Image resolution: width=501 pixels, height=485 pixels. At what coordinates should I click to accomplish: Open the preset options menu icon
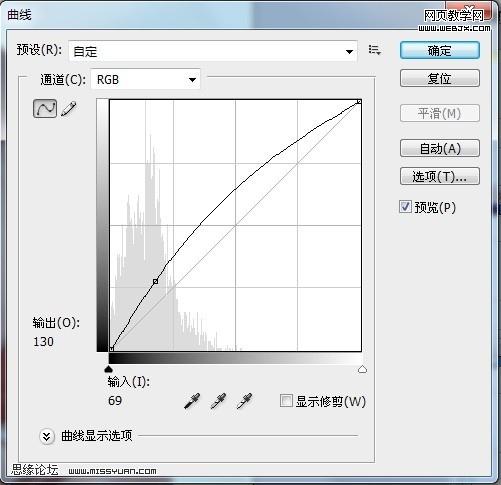[375, 50]
